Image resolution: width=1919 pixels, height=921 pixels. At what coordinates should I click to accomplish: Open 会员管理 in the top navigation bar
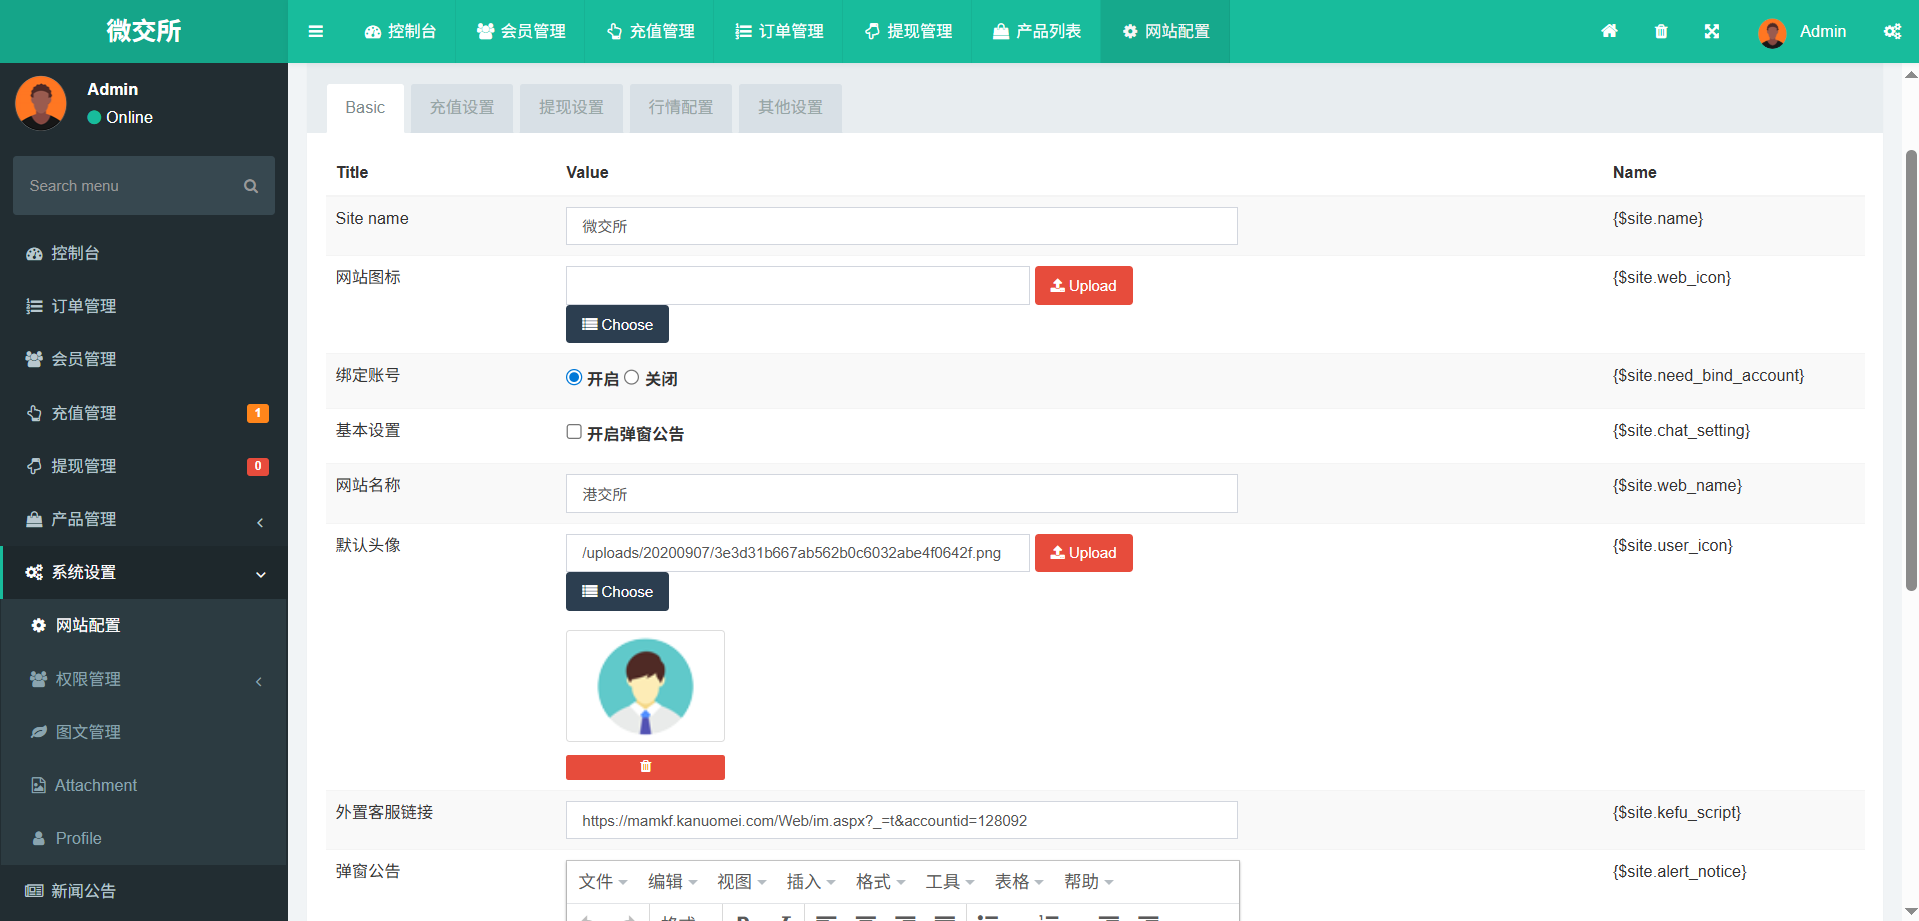(x=521, y=31)
